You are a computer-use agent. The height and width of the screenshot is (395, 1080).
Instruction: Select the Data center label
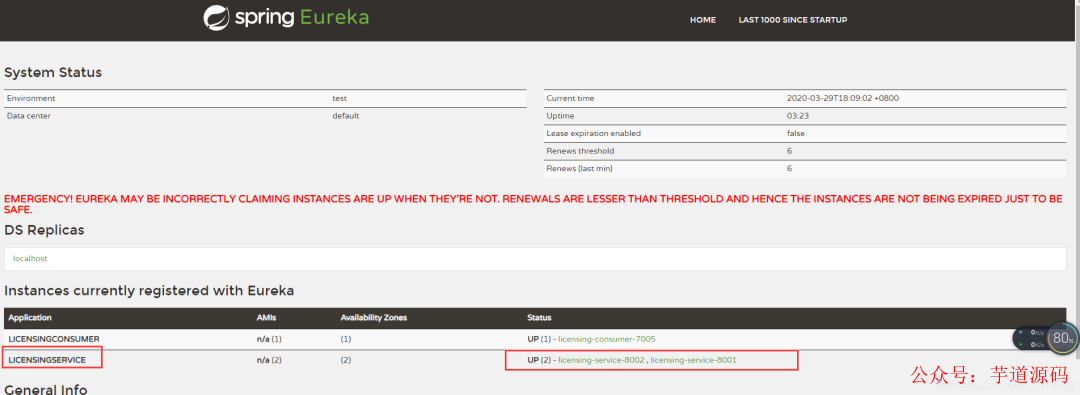pos(29,116)
